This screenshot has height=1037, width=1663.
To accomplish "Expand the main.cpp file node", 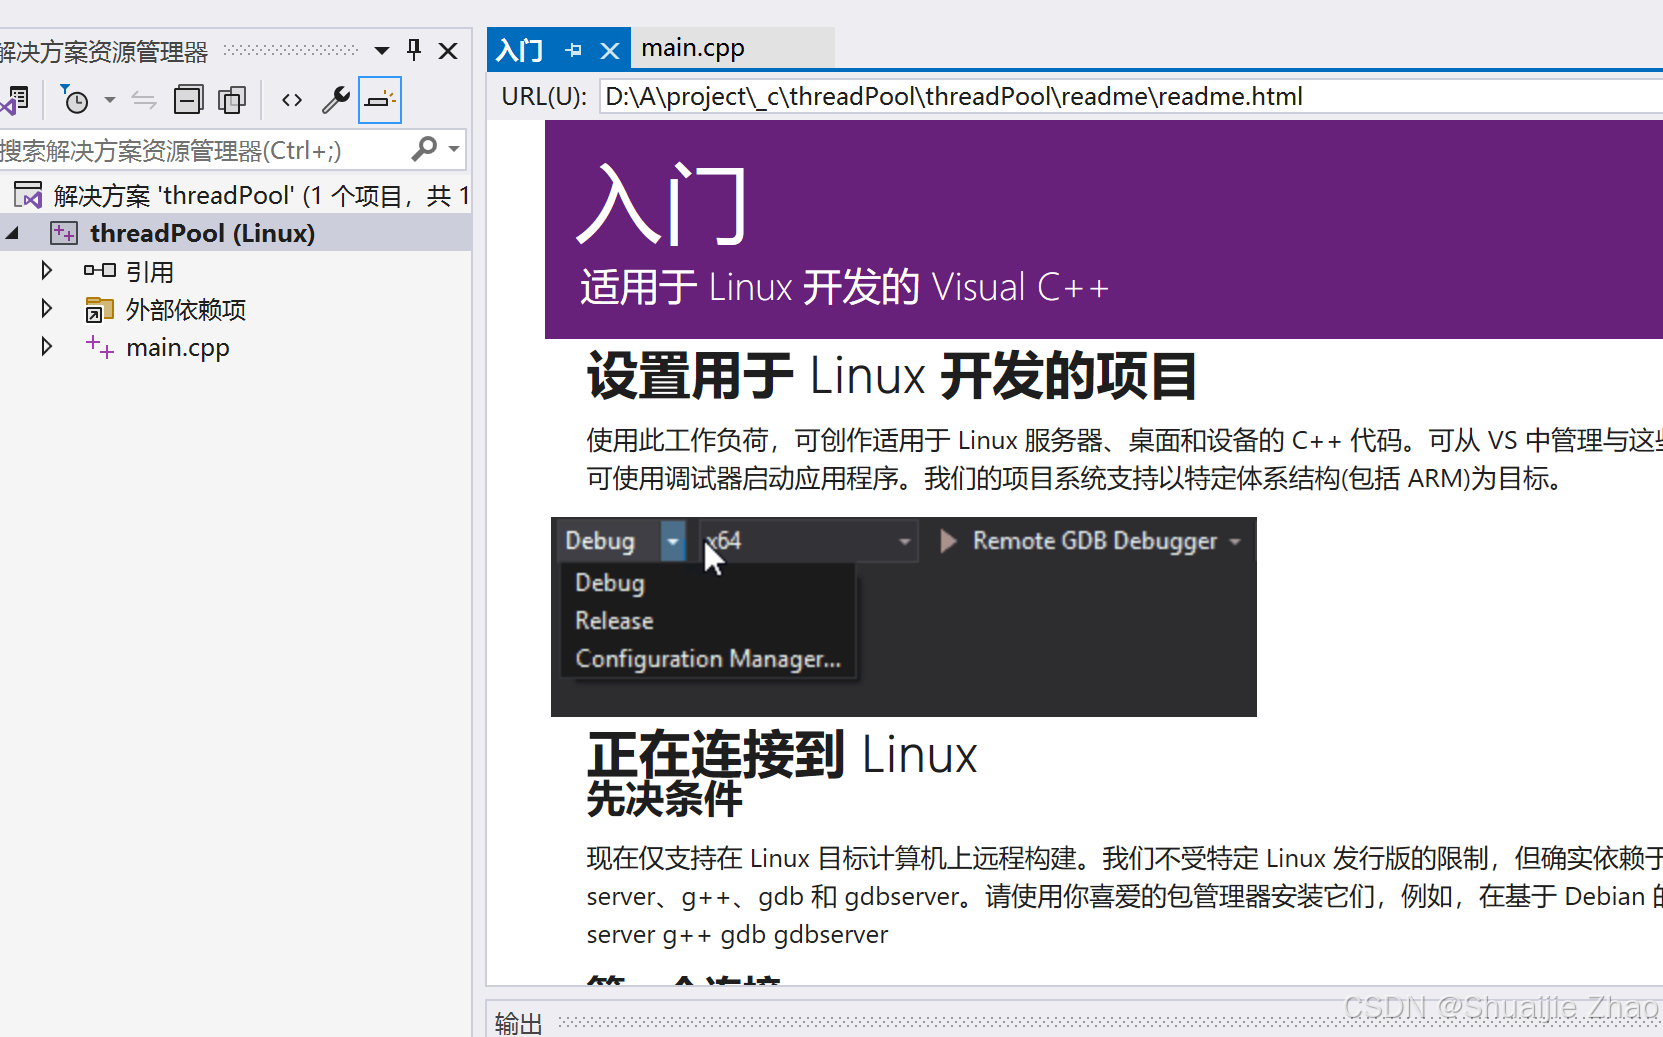I will 46,346.
